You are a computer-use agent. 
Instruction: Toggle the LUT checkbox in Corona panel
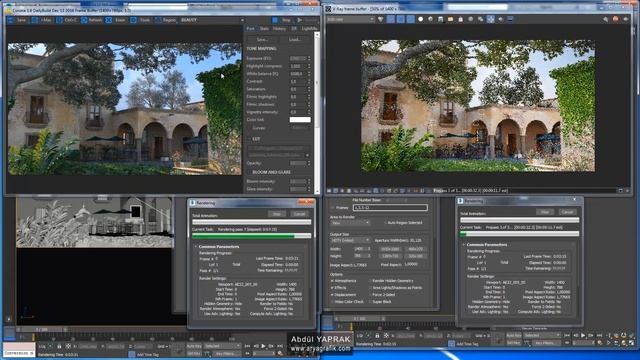point(249,139)
